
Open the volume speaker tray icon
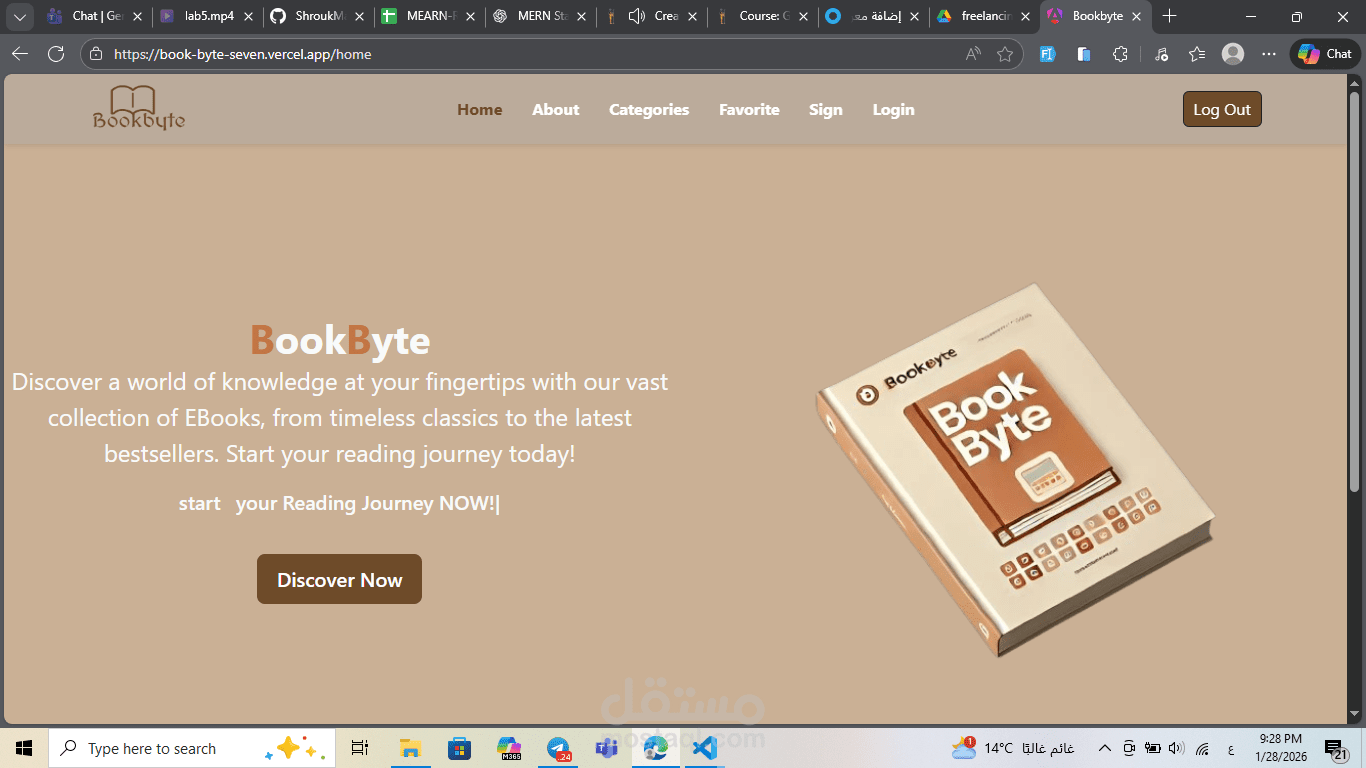[x=1176, y=748]
